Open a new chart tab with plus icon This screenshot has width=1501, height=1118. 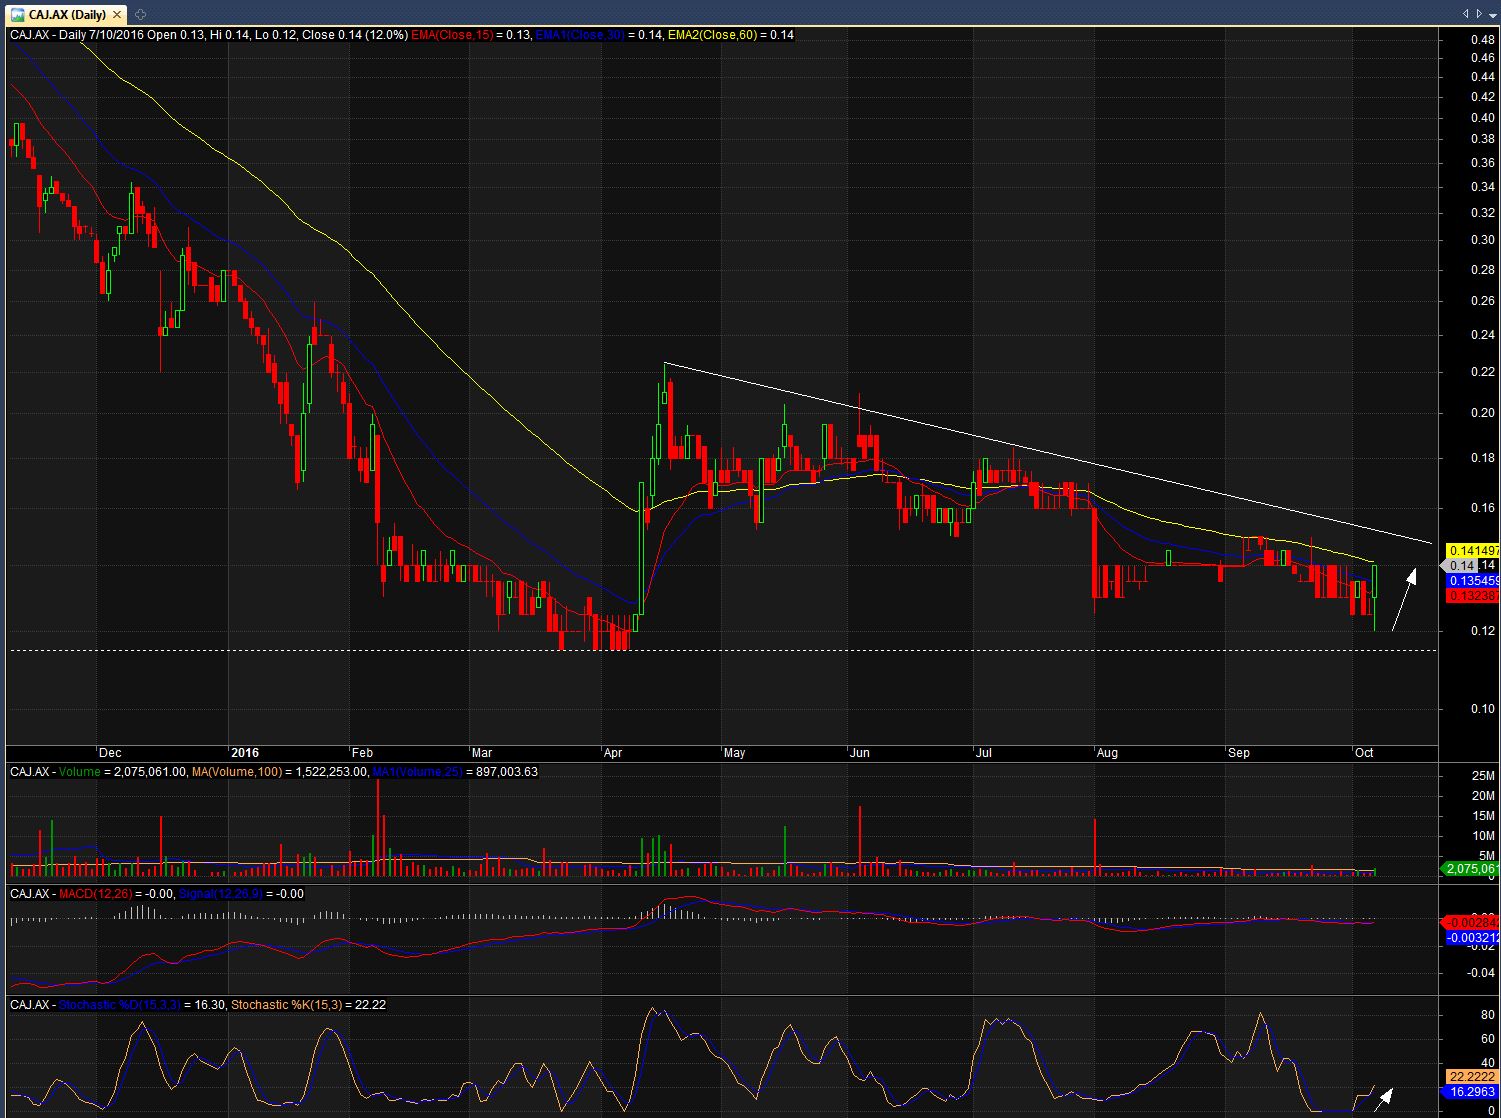[x=139, y=14]
